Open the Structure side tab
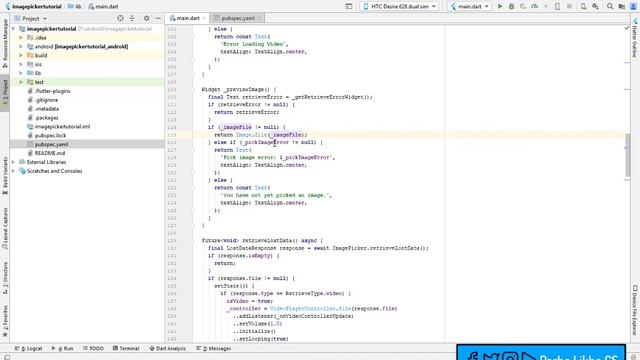Image resolution: width=640 pixels, height=360 pixels. click(5, 278)
